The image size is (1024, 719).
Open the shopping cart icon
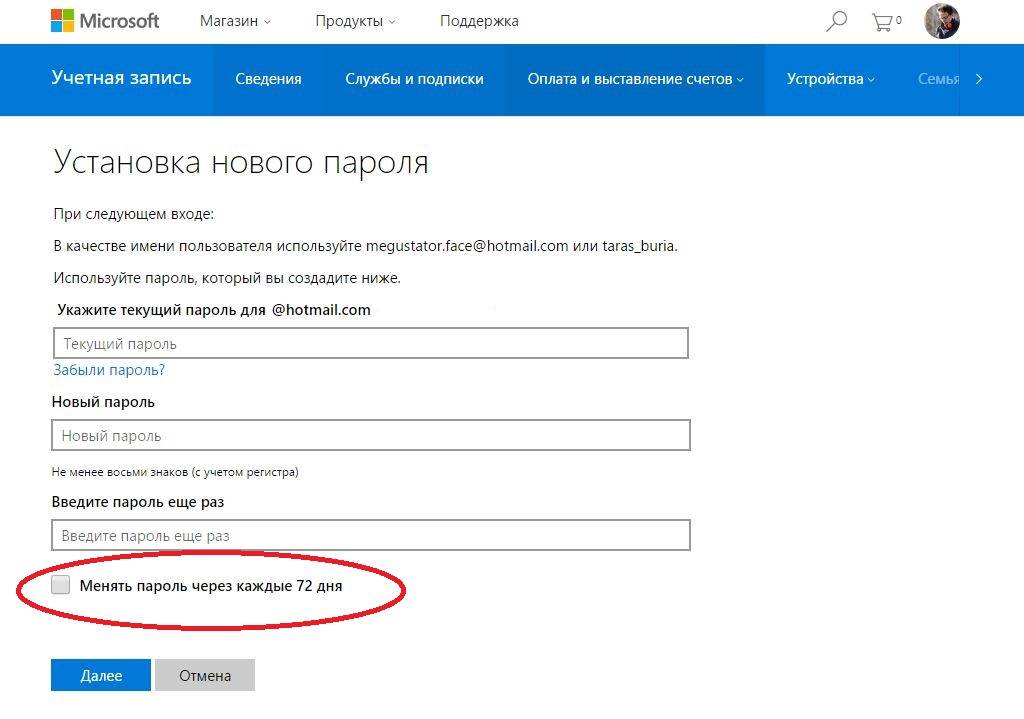coord(885,21)
